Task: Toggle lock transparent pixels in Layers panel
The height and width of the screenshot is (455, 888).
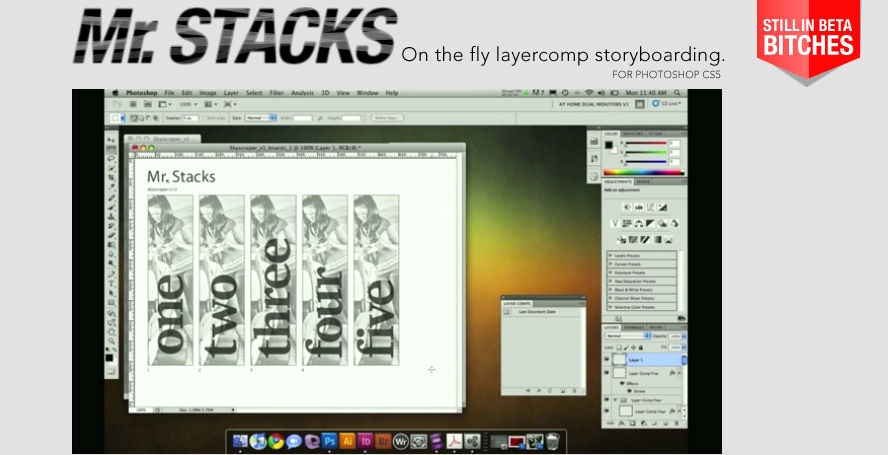Action: (618, 348)
